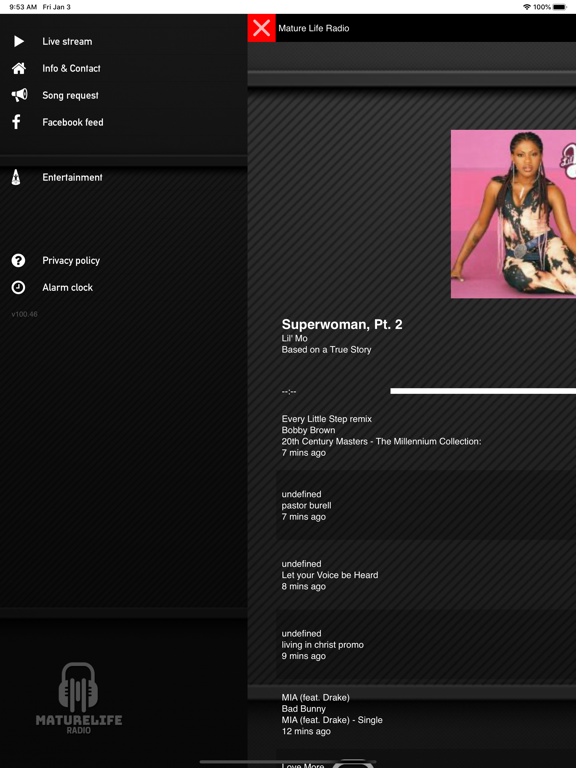Tap the v100.46 version label
This screenshot has width=576, height=768.
click(24, 314)
